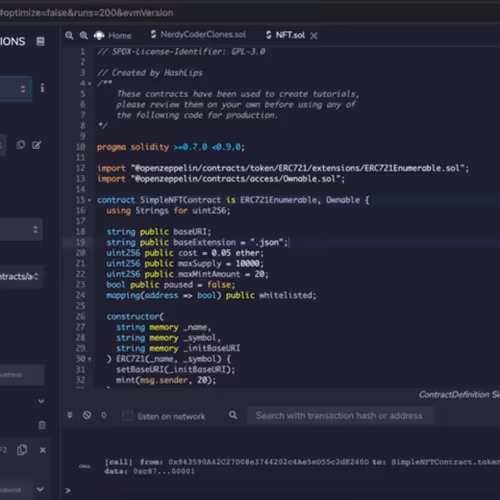Collapse the terminal with the double-chevron icon
Image resolution: width=500 pixels, height=500 pixels.
click(70, 415)
